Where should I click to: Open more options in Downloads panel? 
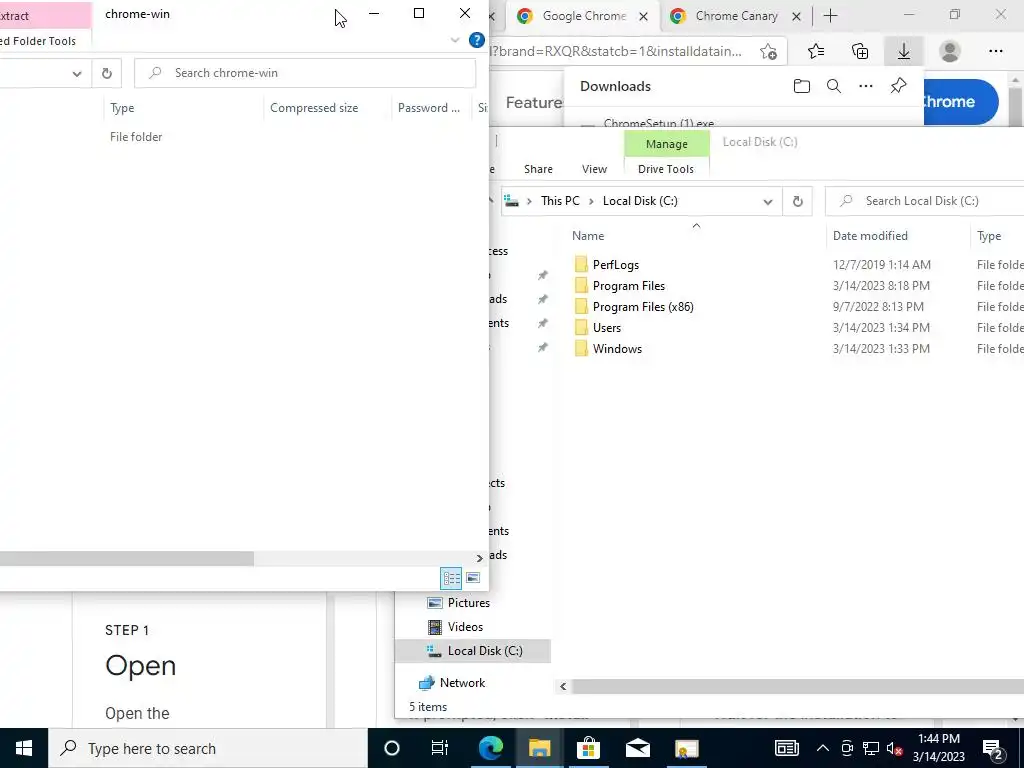tap(866, 86)
